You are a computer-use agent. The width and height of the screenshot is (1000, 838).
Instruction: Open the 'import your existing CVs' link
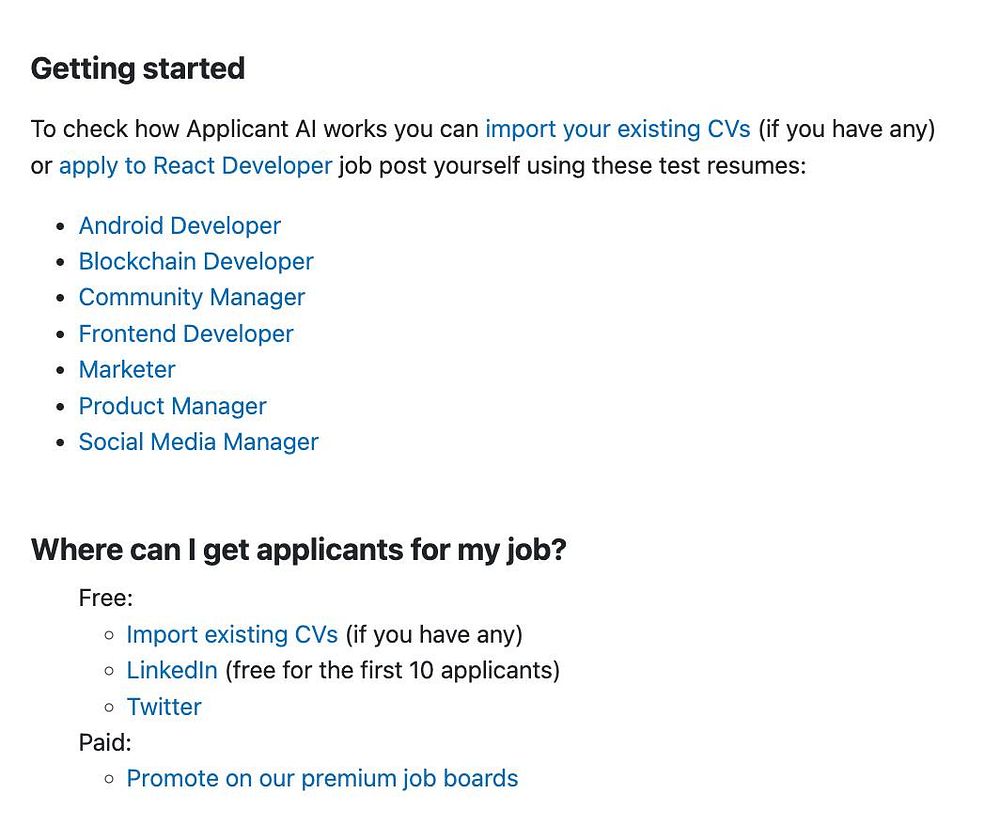617,129
